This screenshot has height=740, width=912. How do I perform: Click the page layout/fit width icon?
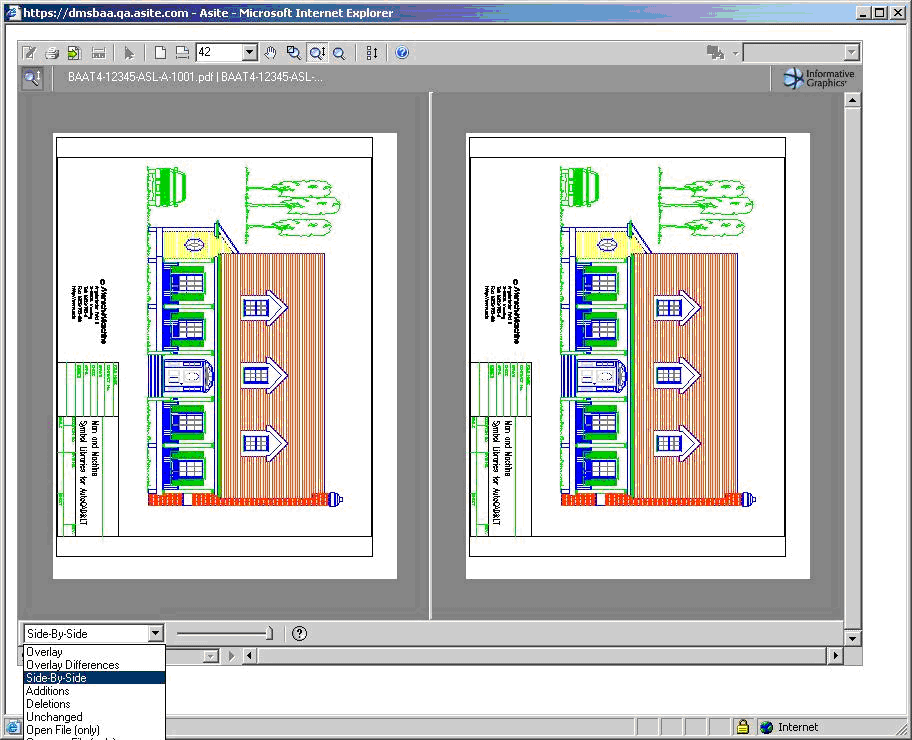182,53
